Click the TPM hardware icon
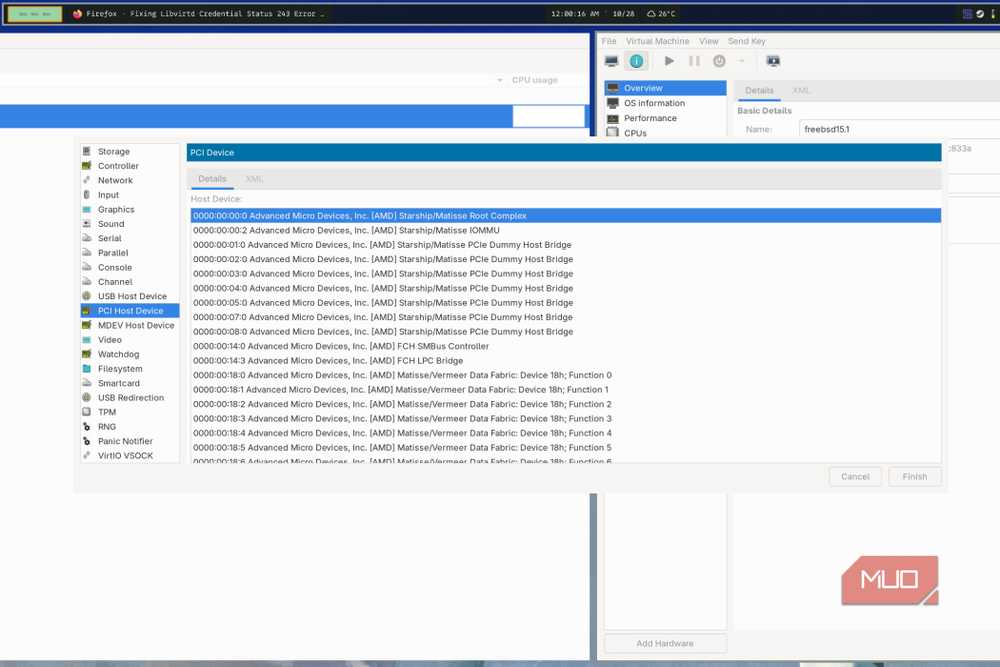Image resolution: width=1000 pixels, height=667 pixels. click(87, 412)
